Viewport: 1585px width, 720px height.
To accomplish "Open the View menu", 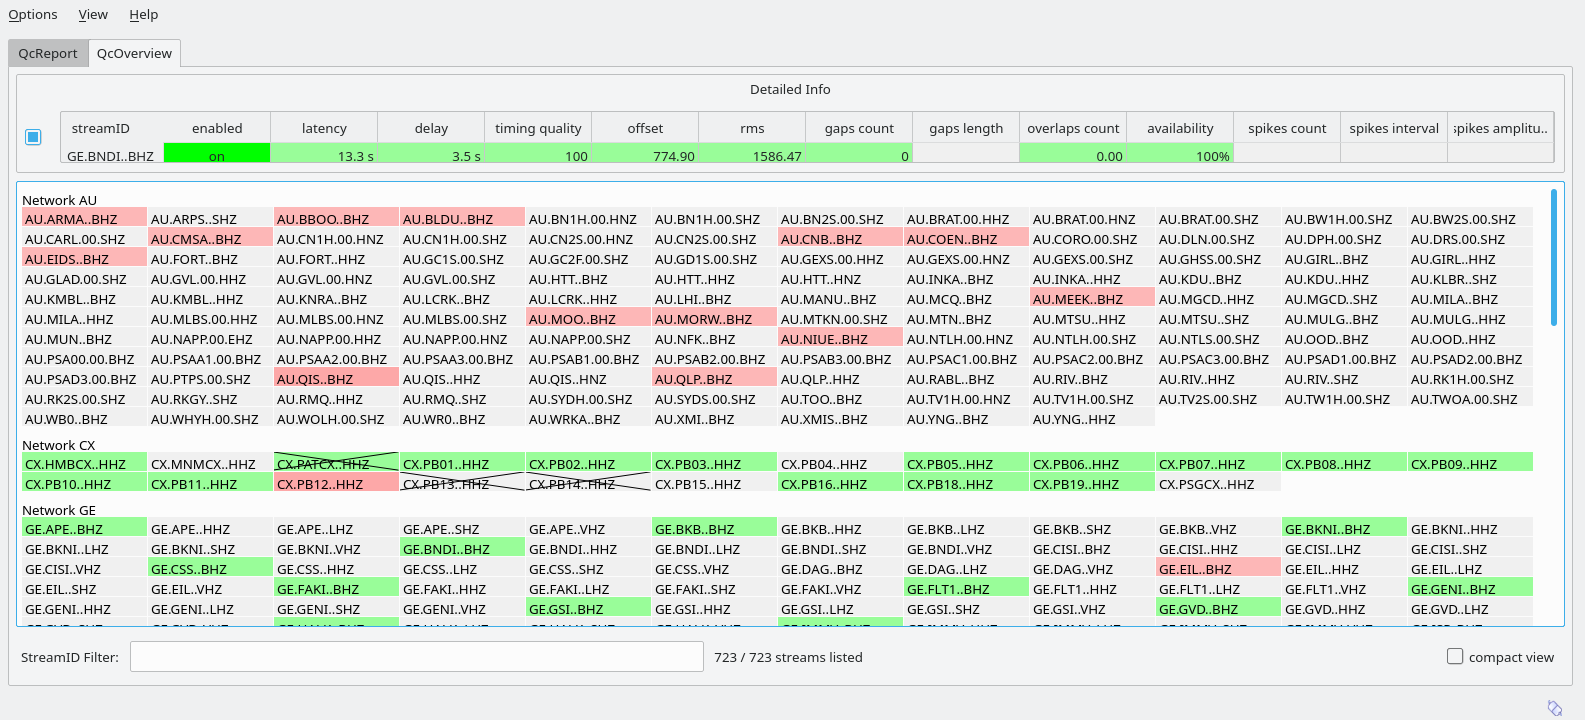I will click(93, 14).
